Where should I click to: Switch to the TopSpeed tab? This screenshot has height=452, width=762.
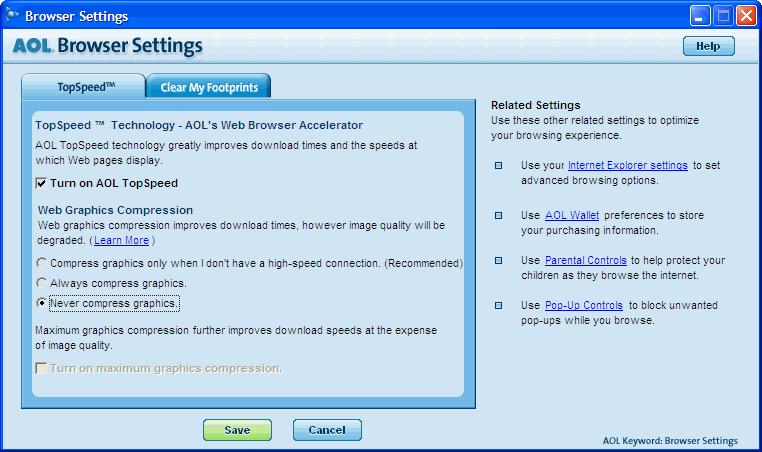coord(84,87)
